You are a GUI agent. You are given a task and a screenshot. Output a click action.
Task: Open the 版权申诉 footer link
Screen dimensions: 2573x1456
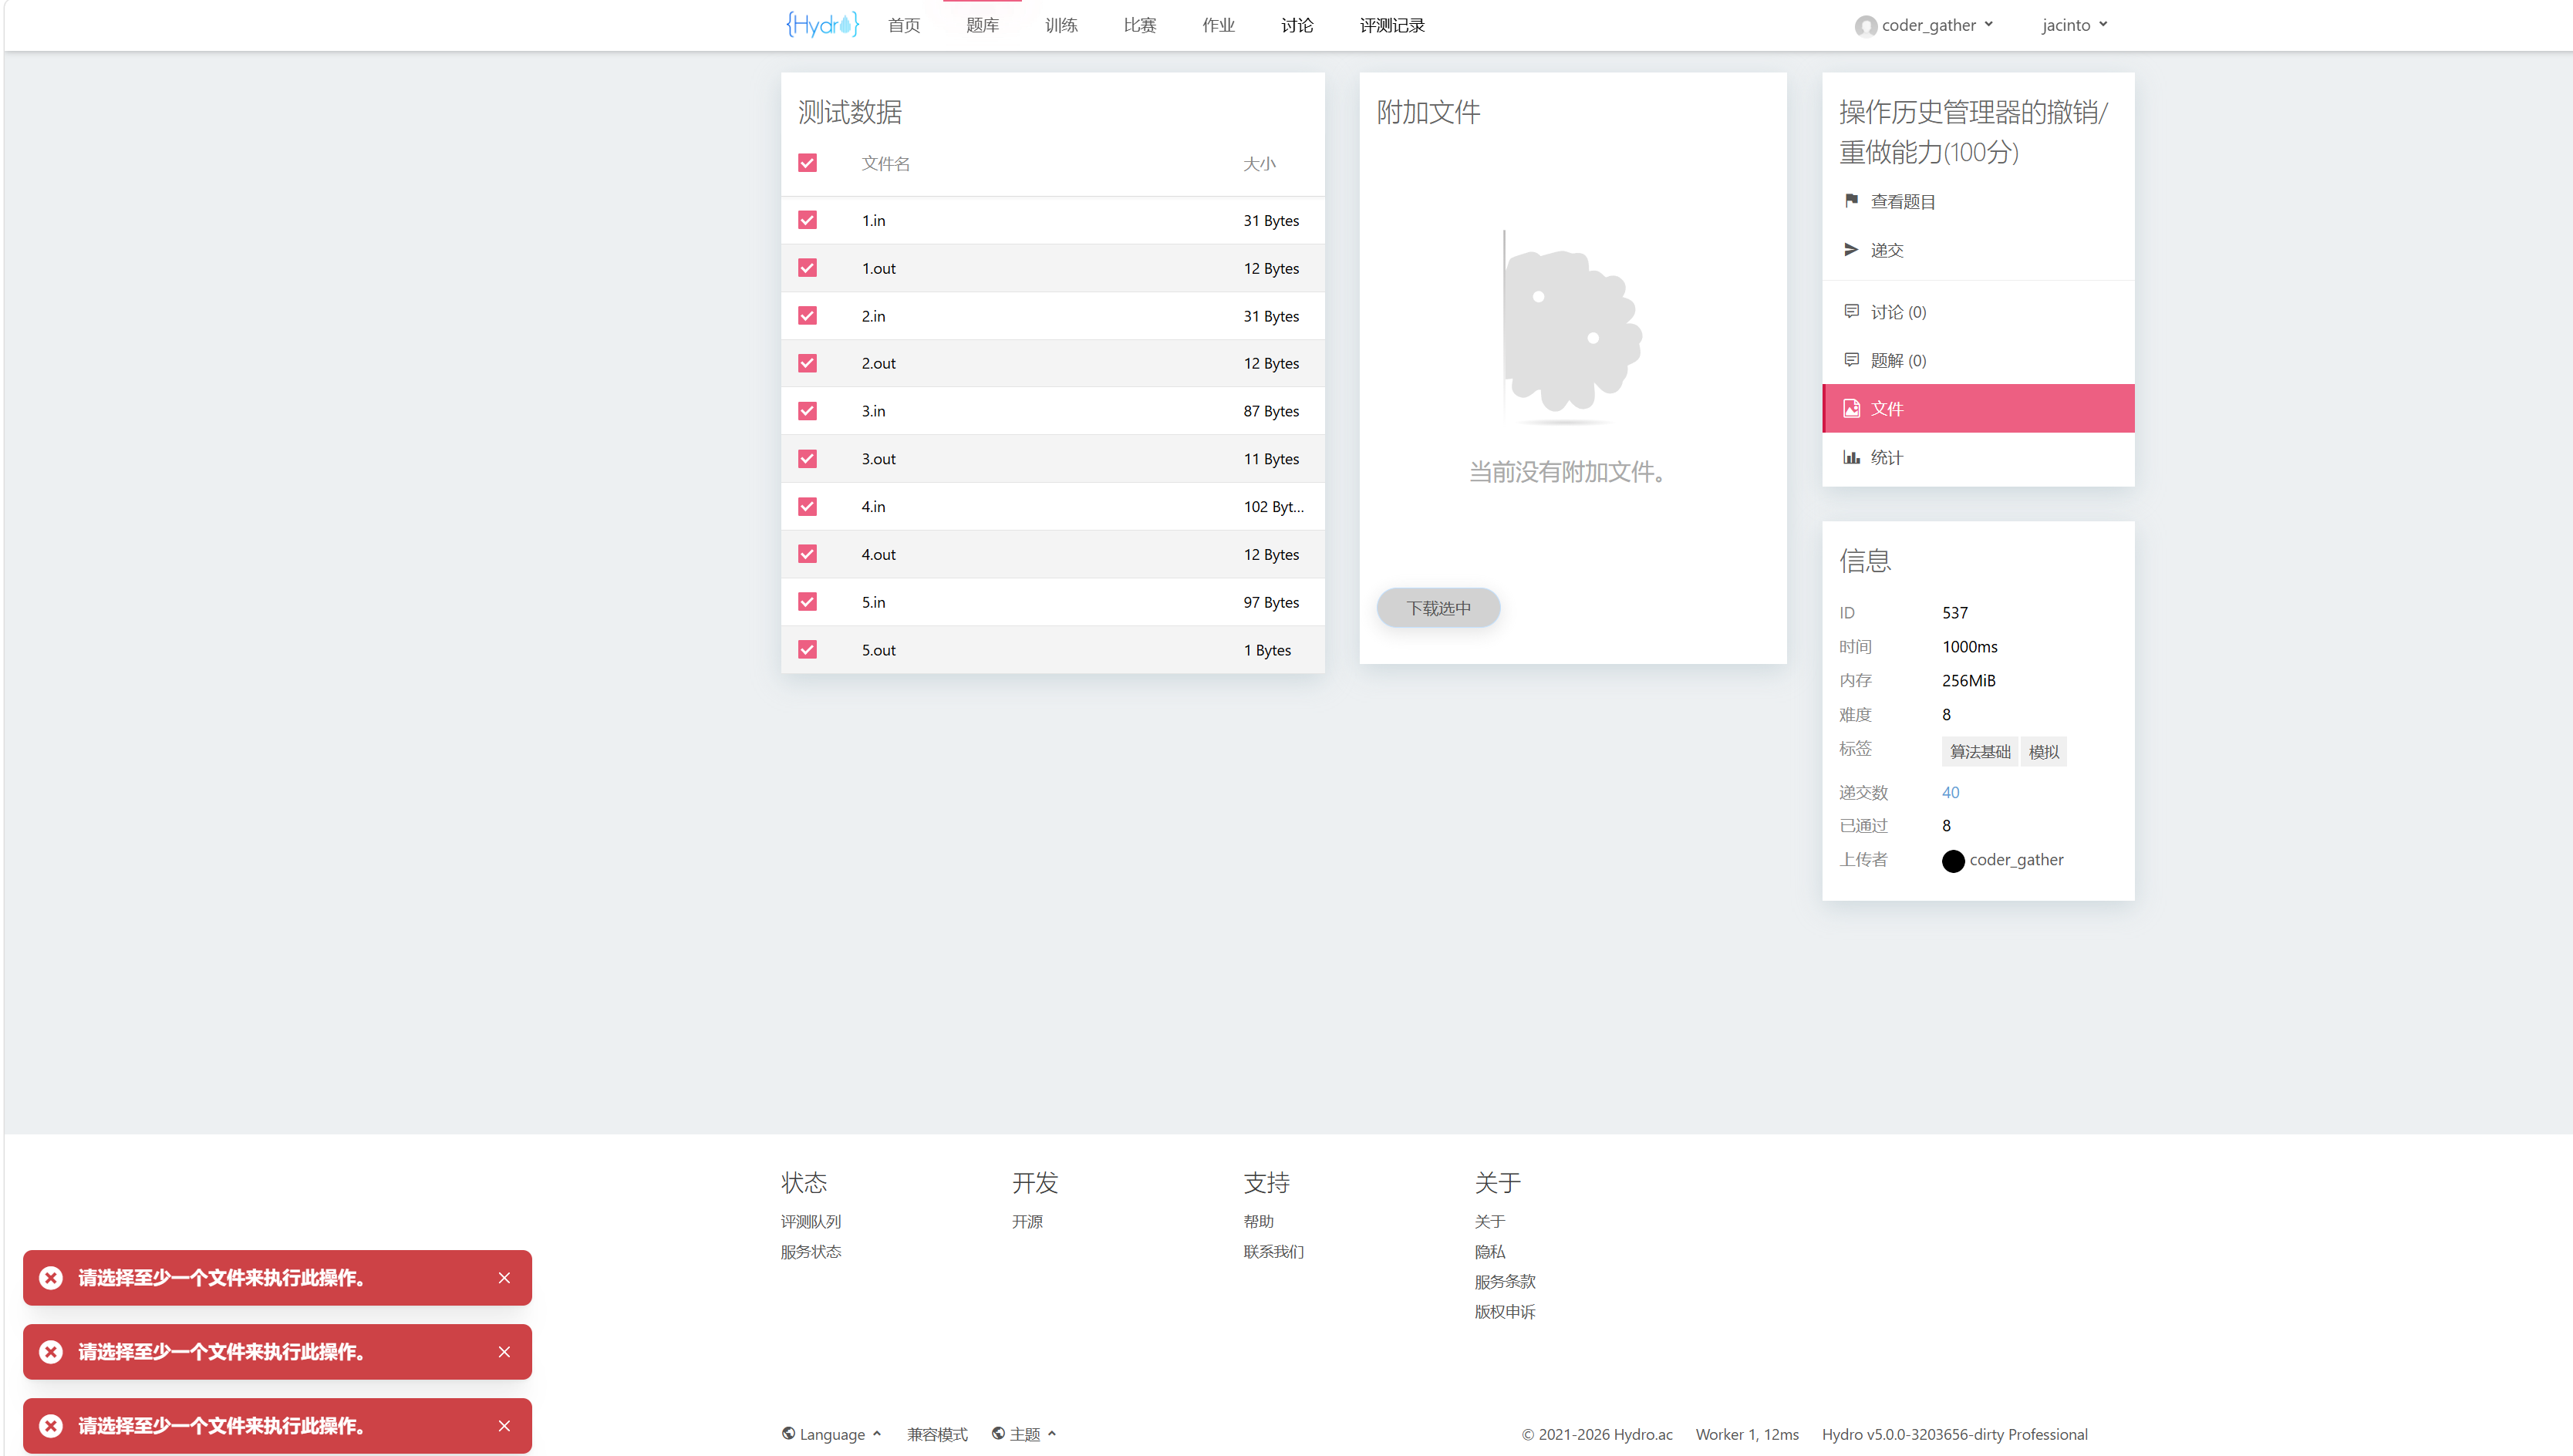click(x=1504, y=1311)
